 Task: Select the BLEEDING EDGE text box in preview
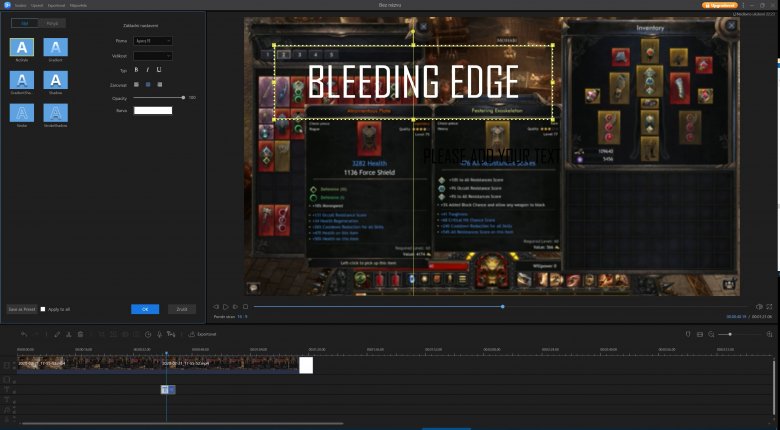point(413,82)
